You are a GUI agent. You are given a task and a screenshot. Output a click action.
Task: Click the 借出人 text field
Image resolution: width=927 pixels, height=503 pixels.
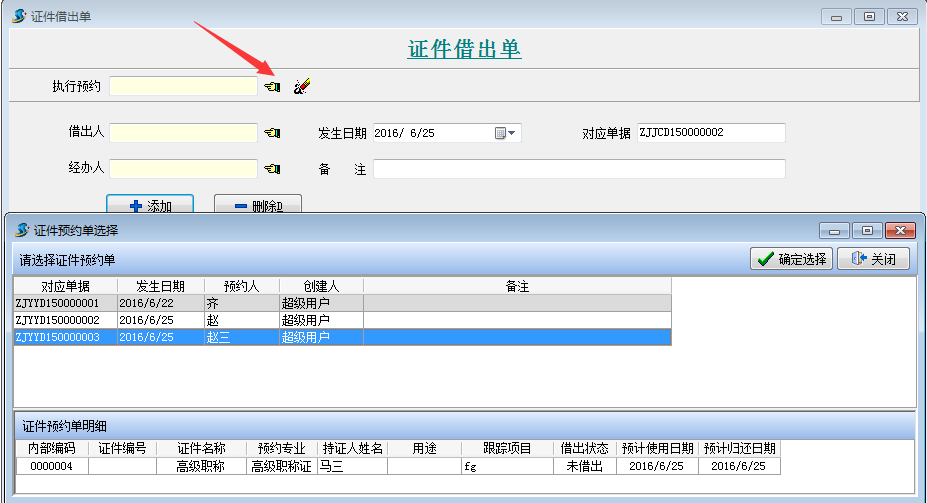183,133
